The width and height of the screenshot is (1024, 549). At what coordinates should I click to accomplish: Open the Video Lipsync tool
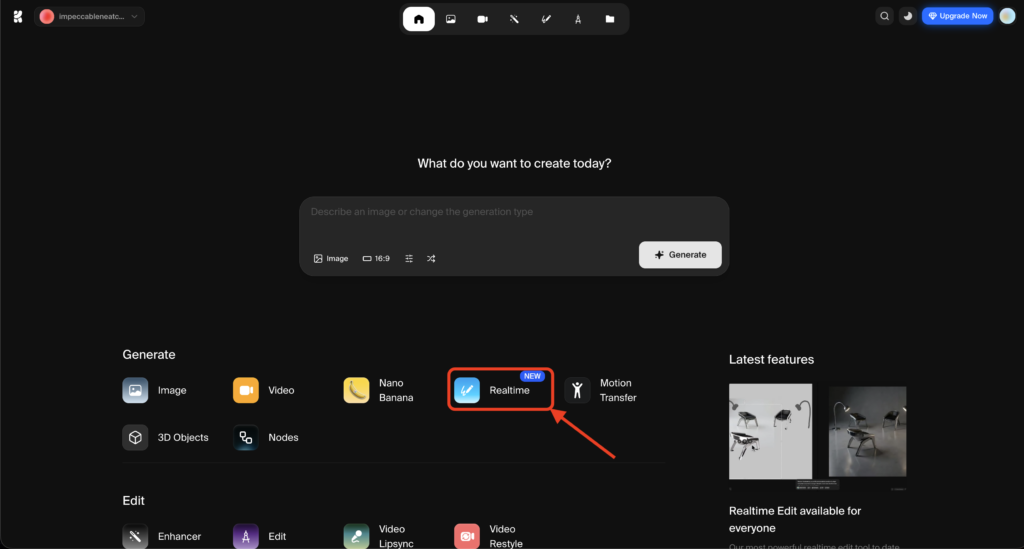(379, 536)
